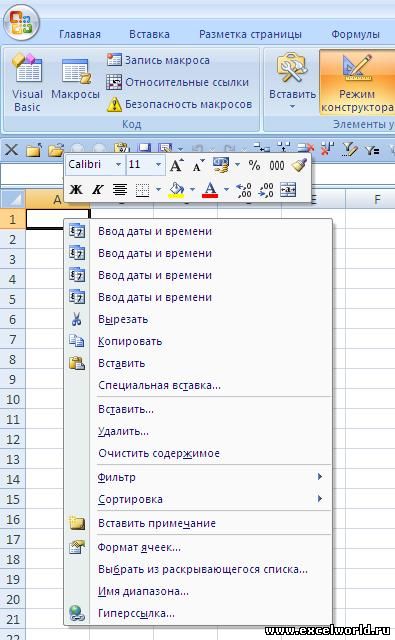Toggle italic К formatting
Screen dimensions: 395x640
coord(98,189)
